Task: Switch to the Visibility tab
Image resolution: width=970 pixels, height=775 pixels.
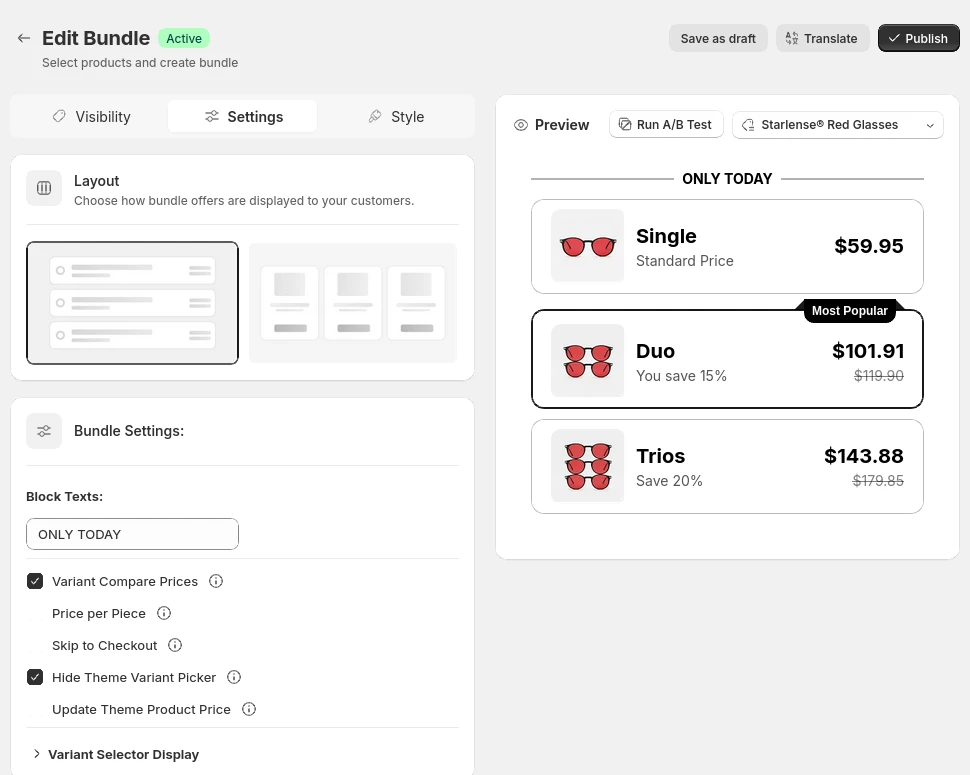Action: 92,117
